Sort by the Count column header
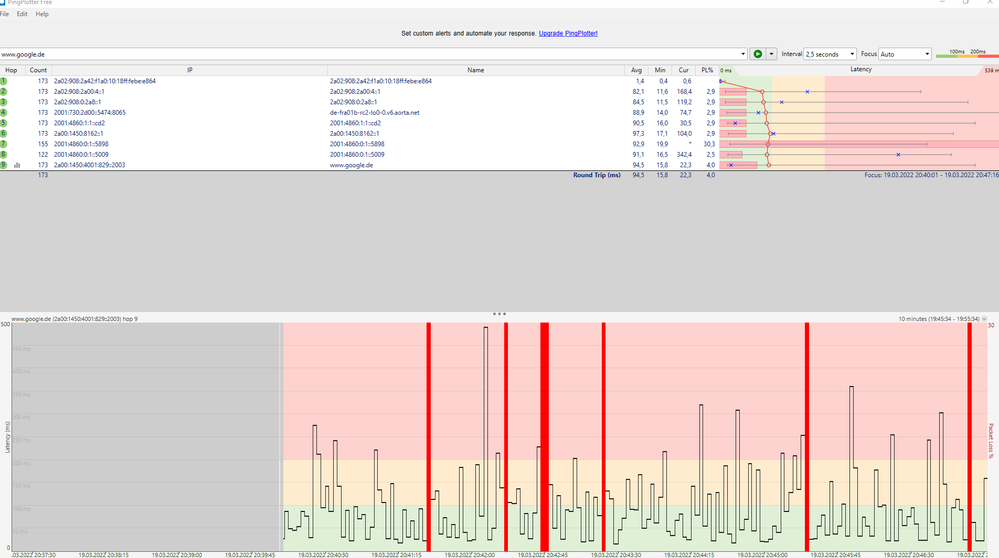 38,70
